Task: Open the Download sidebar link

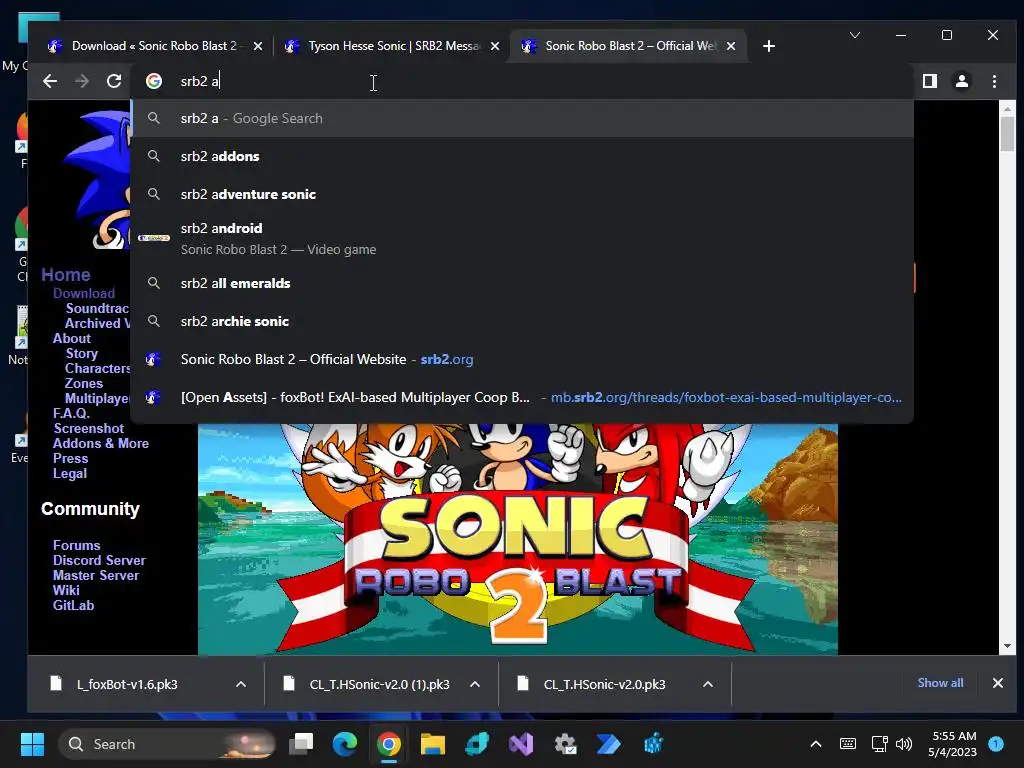Action: pyautogui.click(x=84, y=293)
